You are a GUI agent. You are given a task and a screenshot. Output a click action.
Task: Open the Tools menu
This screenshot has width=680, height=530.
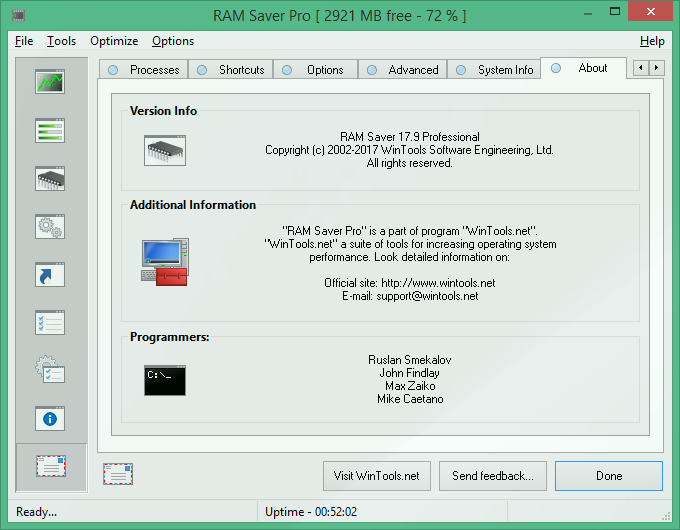coord(61,41)
